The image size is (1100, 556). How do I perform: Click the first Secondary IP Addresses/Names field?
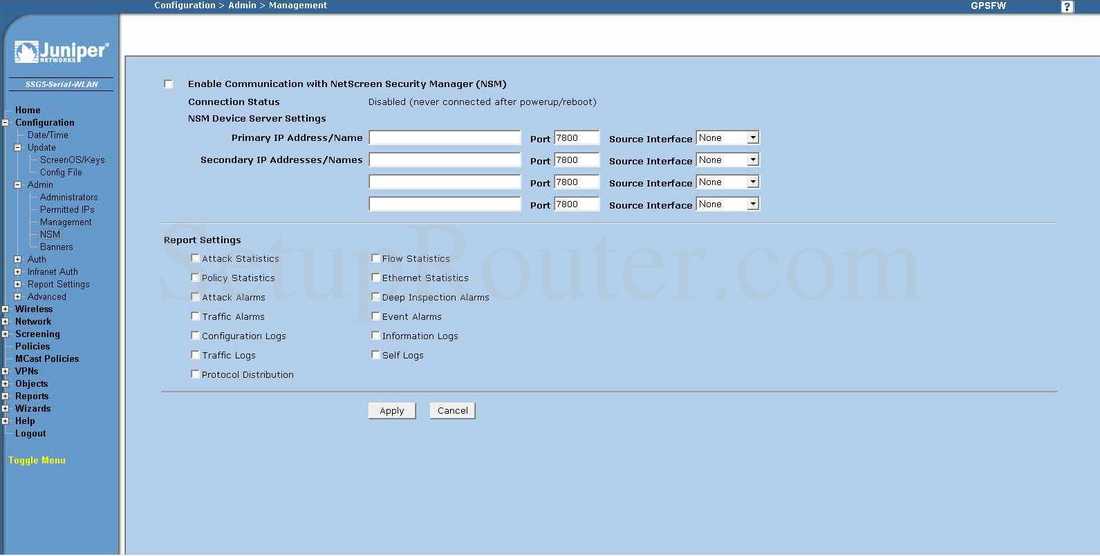pos(445,161)
